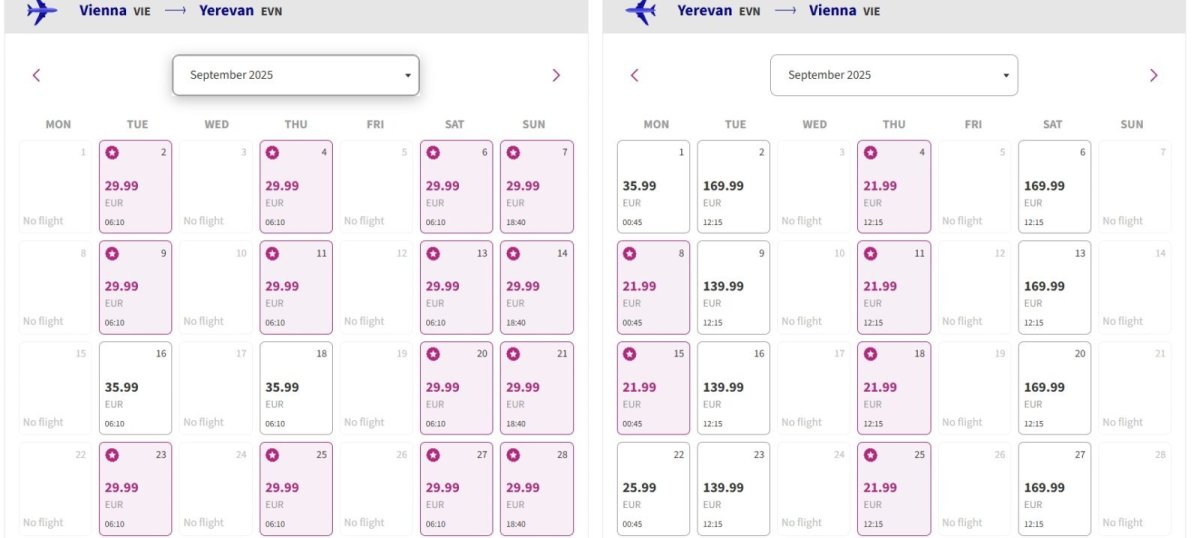Choose outbound September 16 fare of 35.99 EUR
The height and width of the screenshot is (538, 1200).
tap(135, 388)
